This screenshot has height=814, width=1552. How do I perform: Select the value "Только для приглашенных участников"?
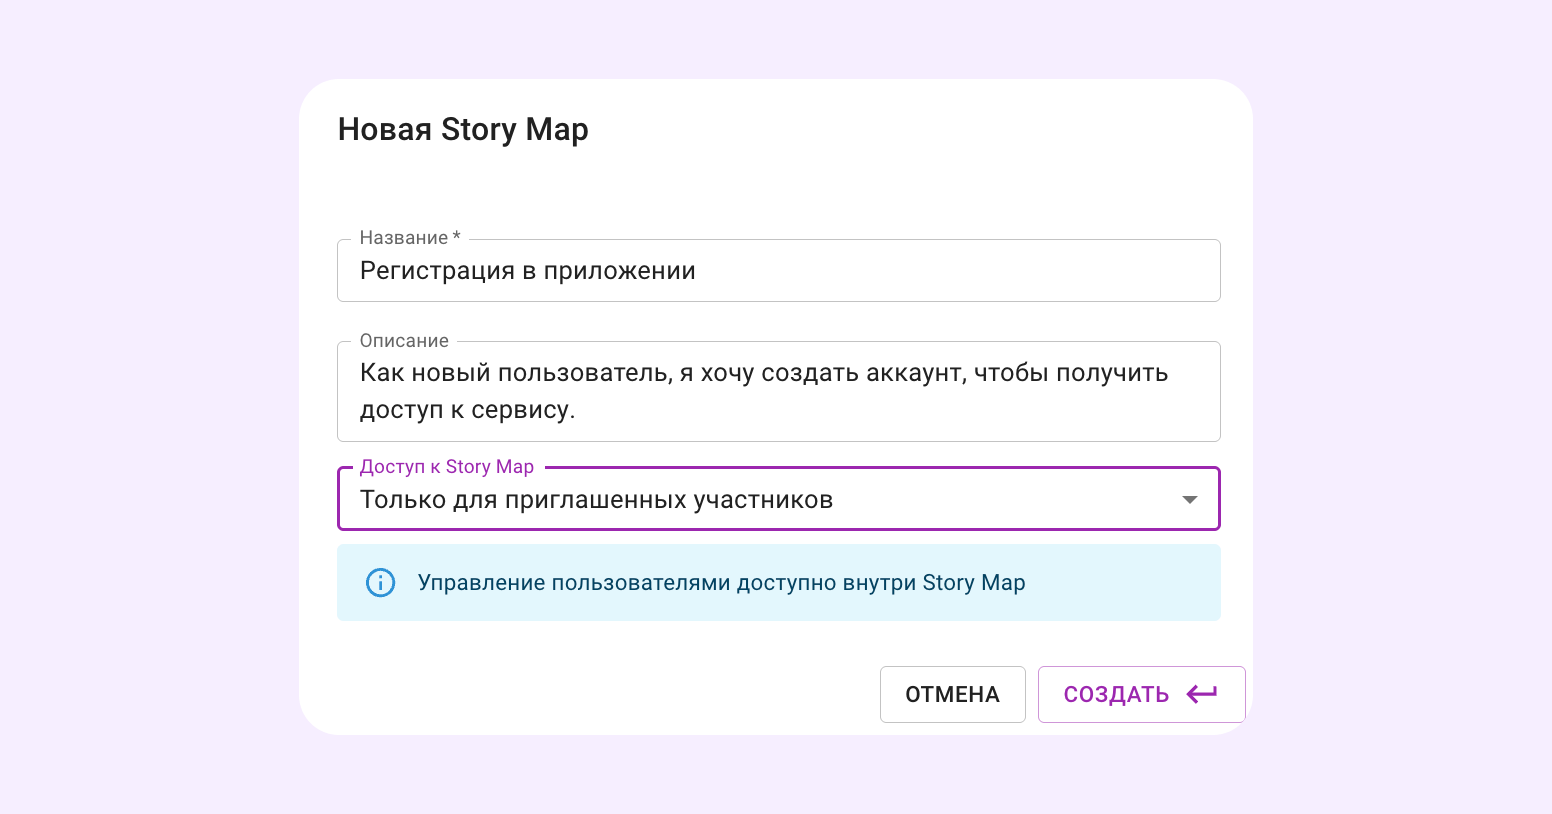coord(596,498)
